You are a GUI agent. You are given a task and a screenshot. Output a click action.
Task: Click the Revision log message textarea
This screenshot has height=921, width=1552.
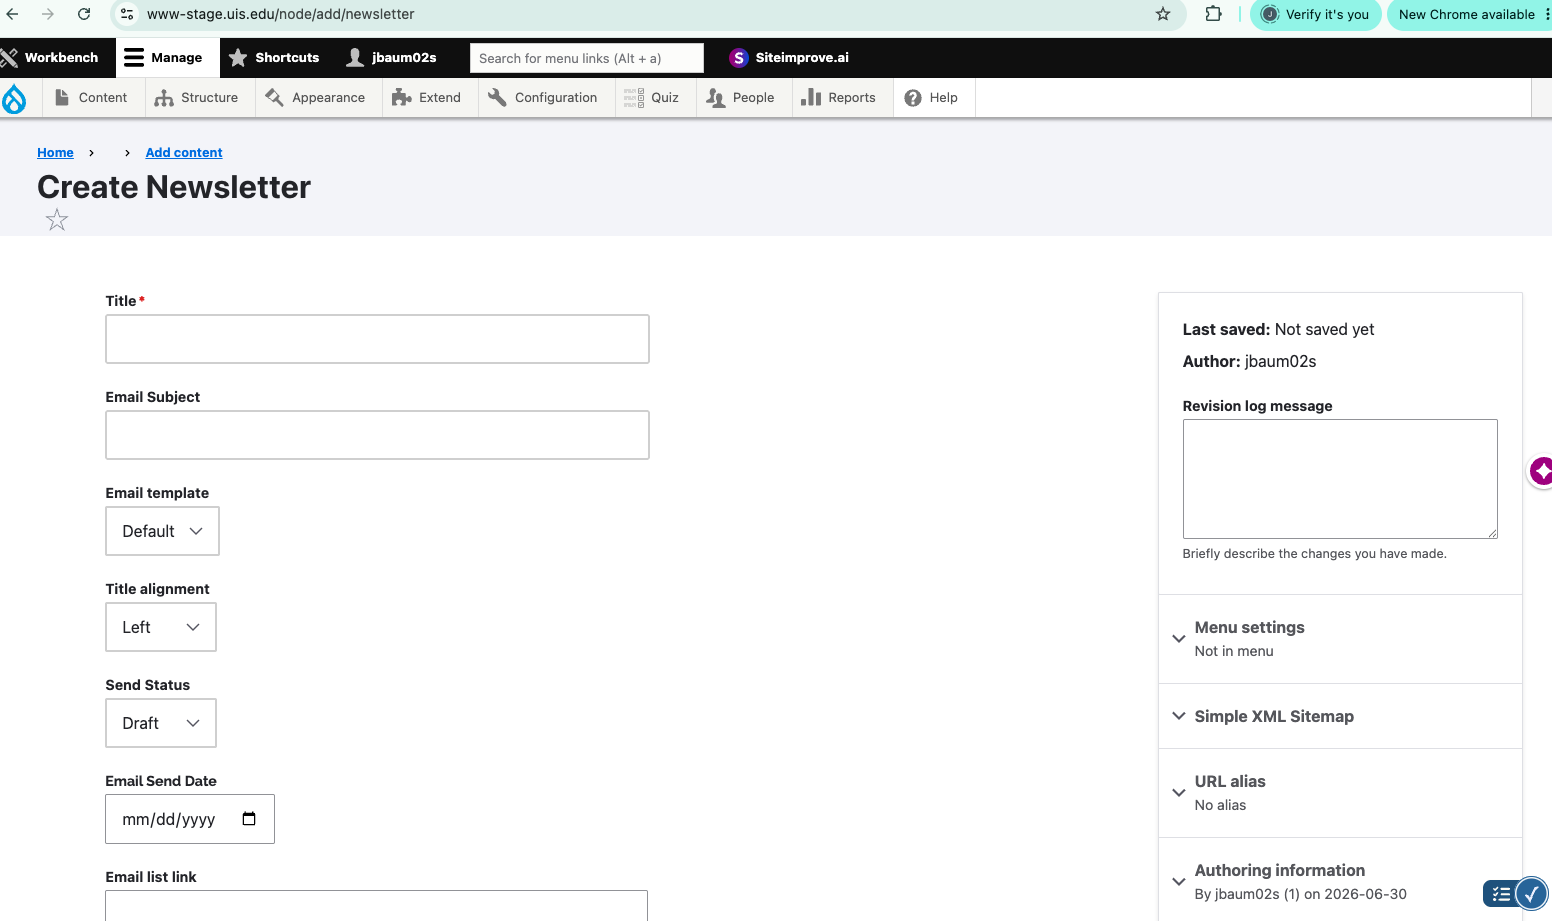coord(1340,479)
